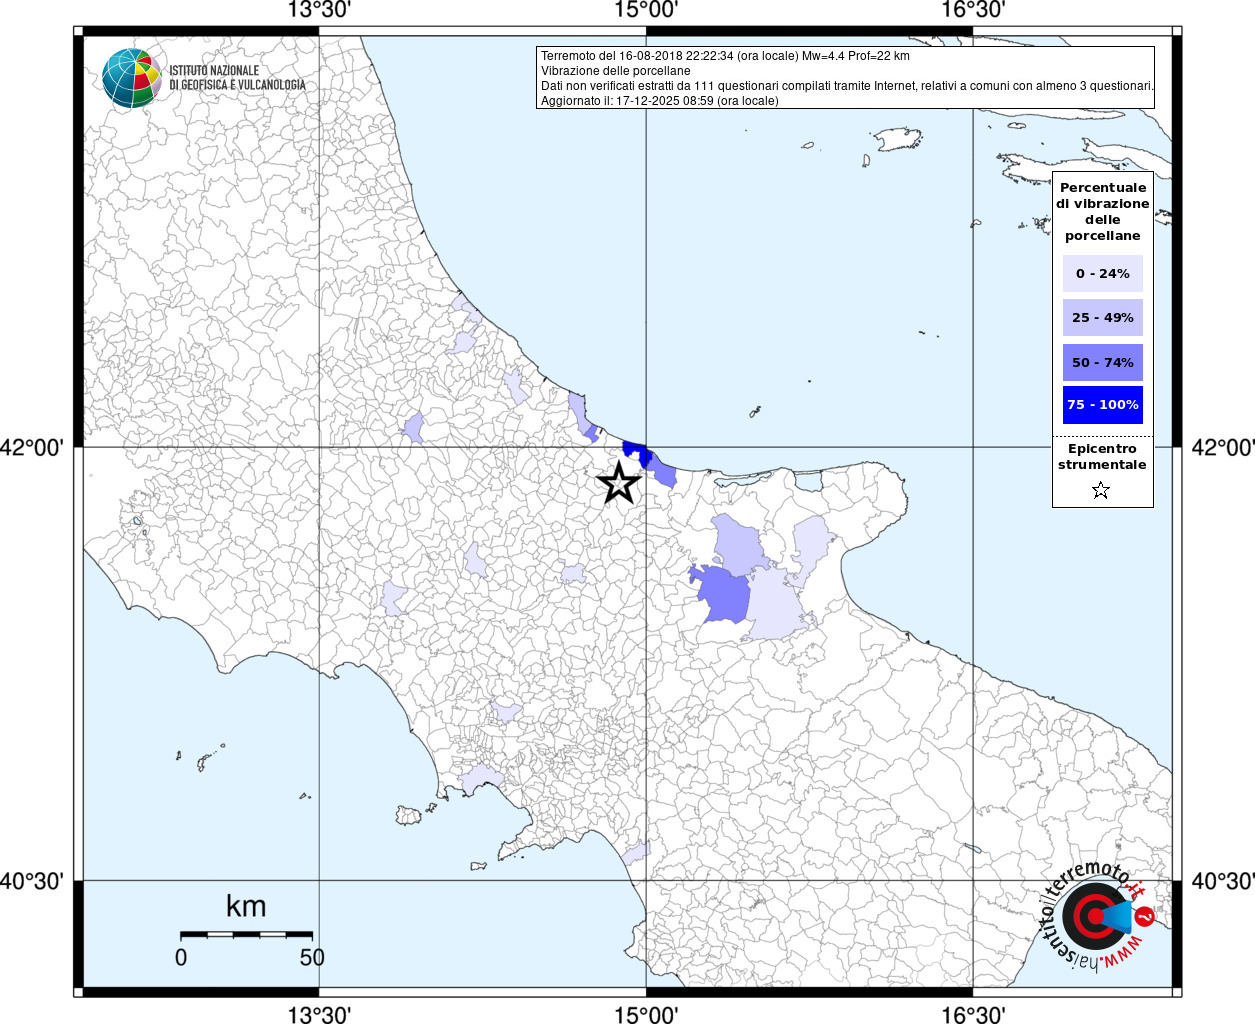
Task: Click the INGV globe logo
Action: pyautogui.click(x=131, y=78)
